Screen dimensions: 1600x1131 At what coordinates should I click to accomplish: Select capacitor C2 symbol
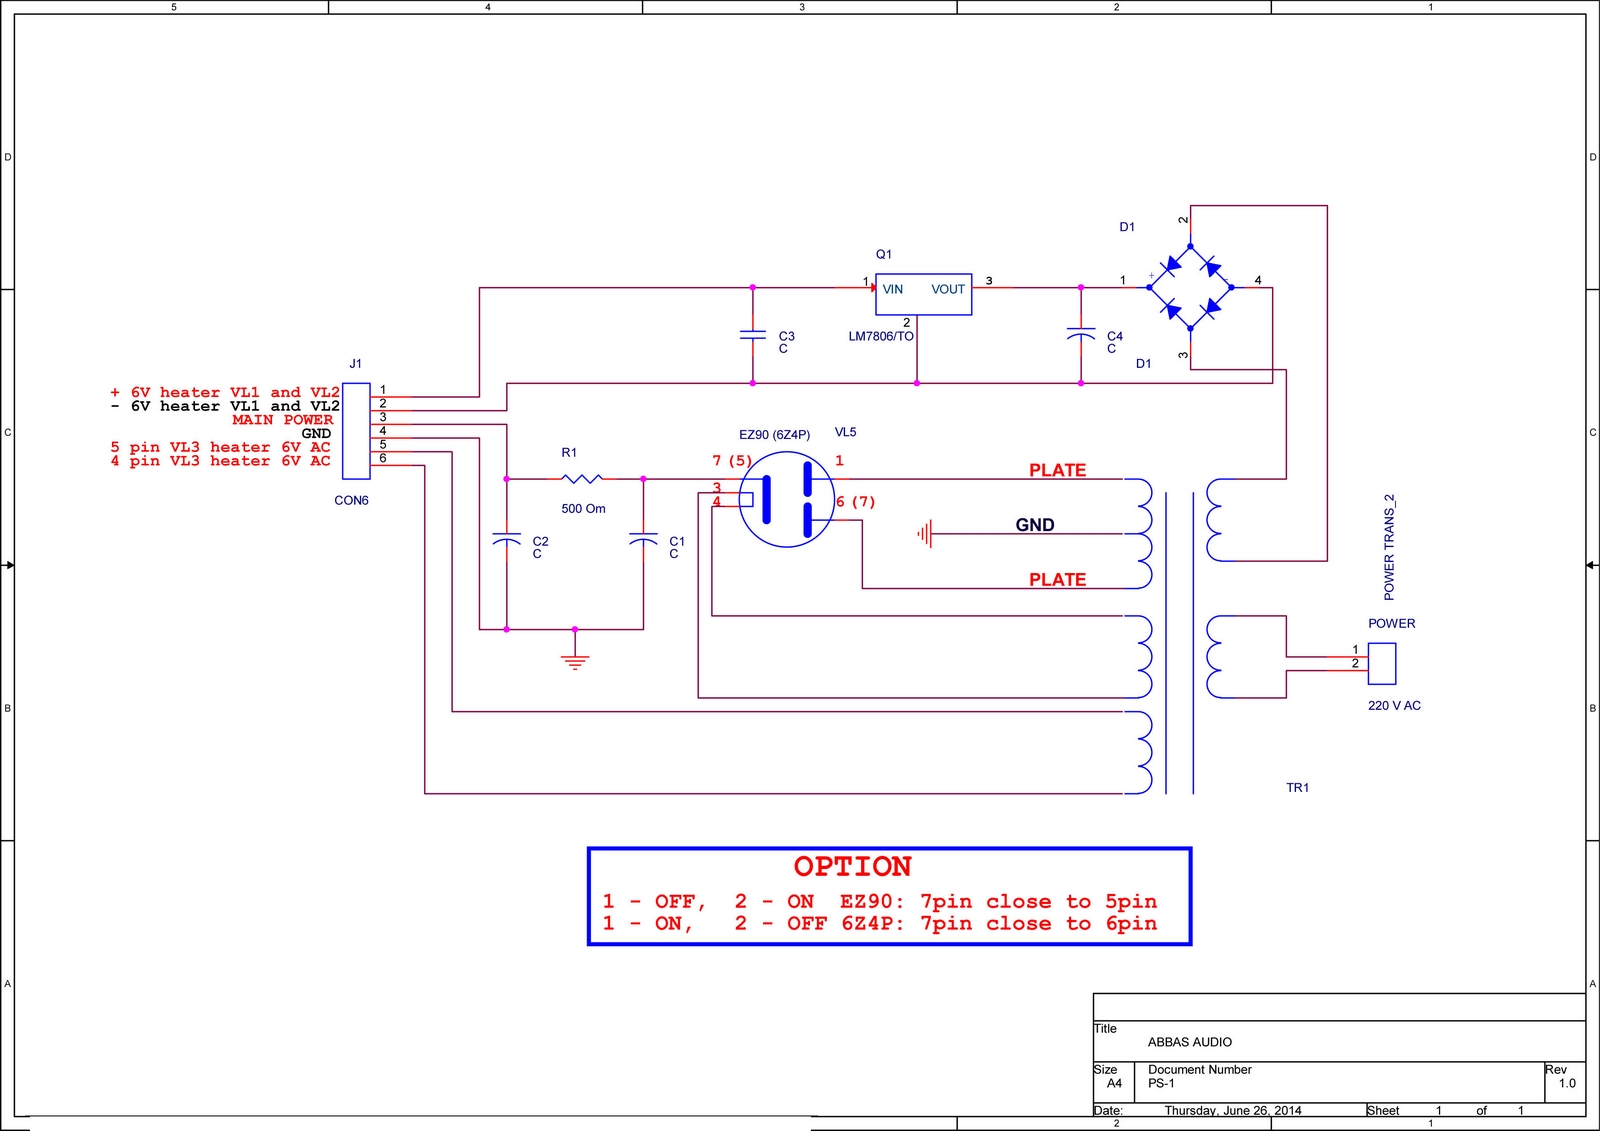pyautogui.click(x=507, y=540)
